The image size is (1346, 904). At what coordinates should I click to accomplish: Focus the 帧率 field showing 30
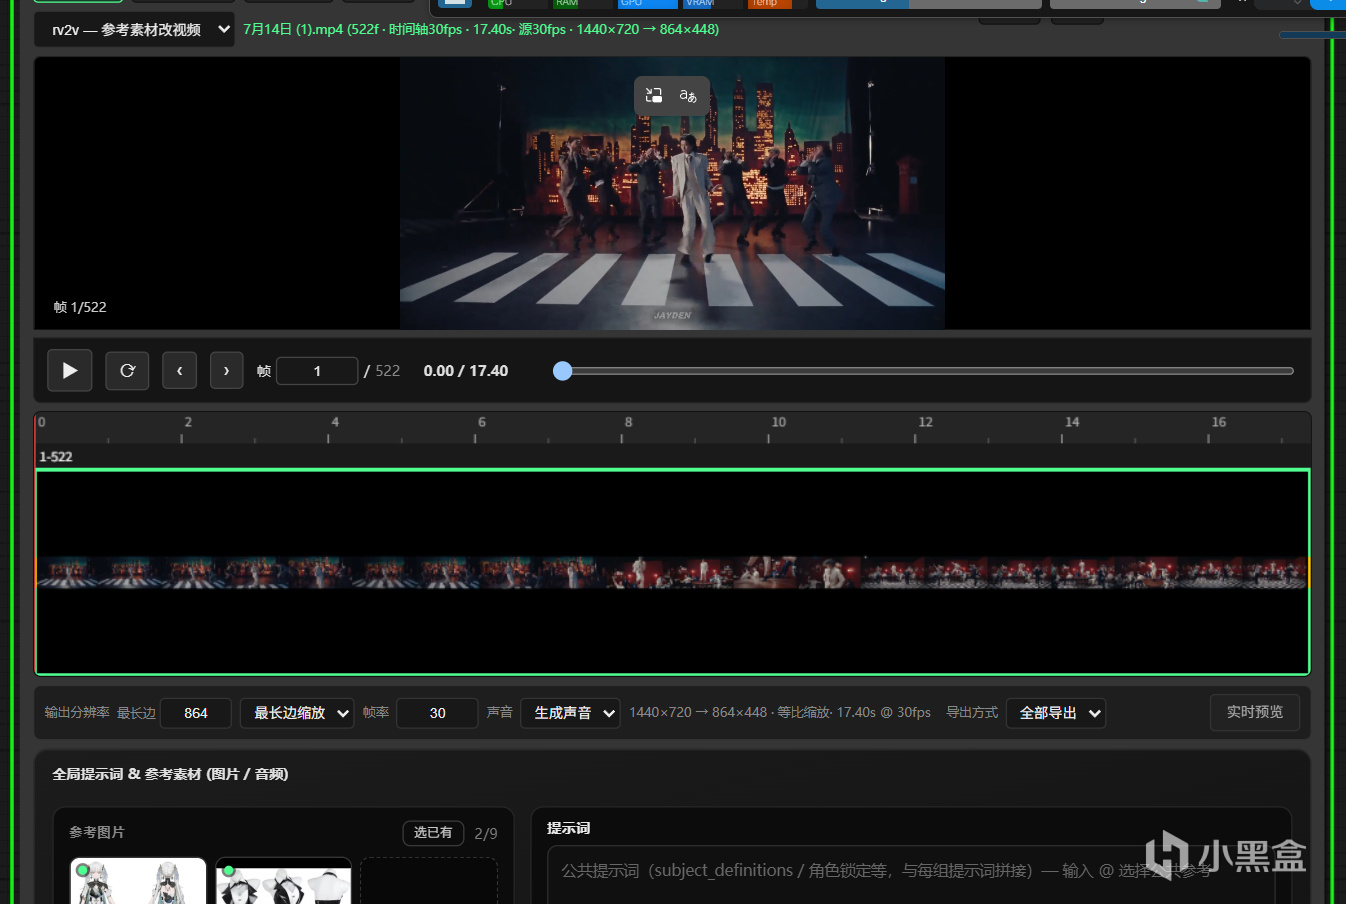437,713
